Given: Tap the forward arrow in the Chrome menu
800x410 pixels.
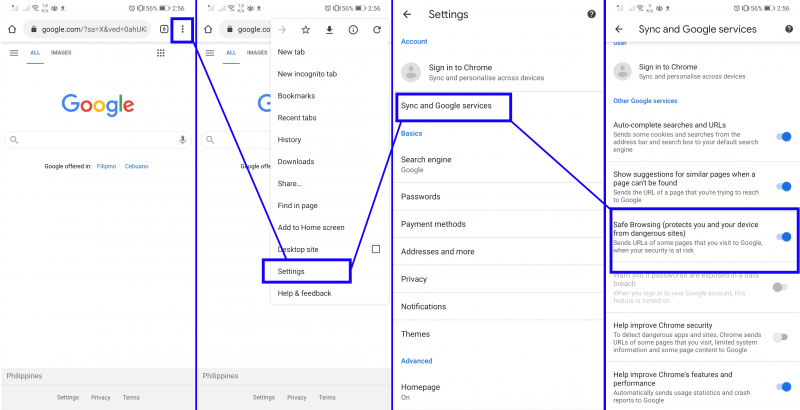Looking at the screenshot, I should point(282,30).
